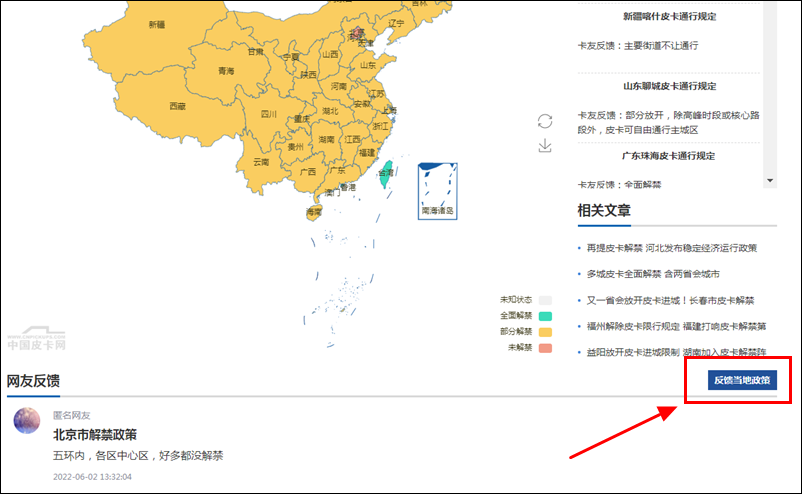The height and width of the screenshot is (494, 802).
Task: Click the 反馈当地政策 button
Action: coord(742,380)
